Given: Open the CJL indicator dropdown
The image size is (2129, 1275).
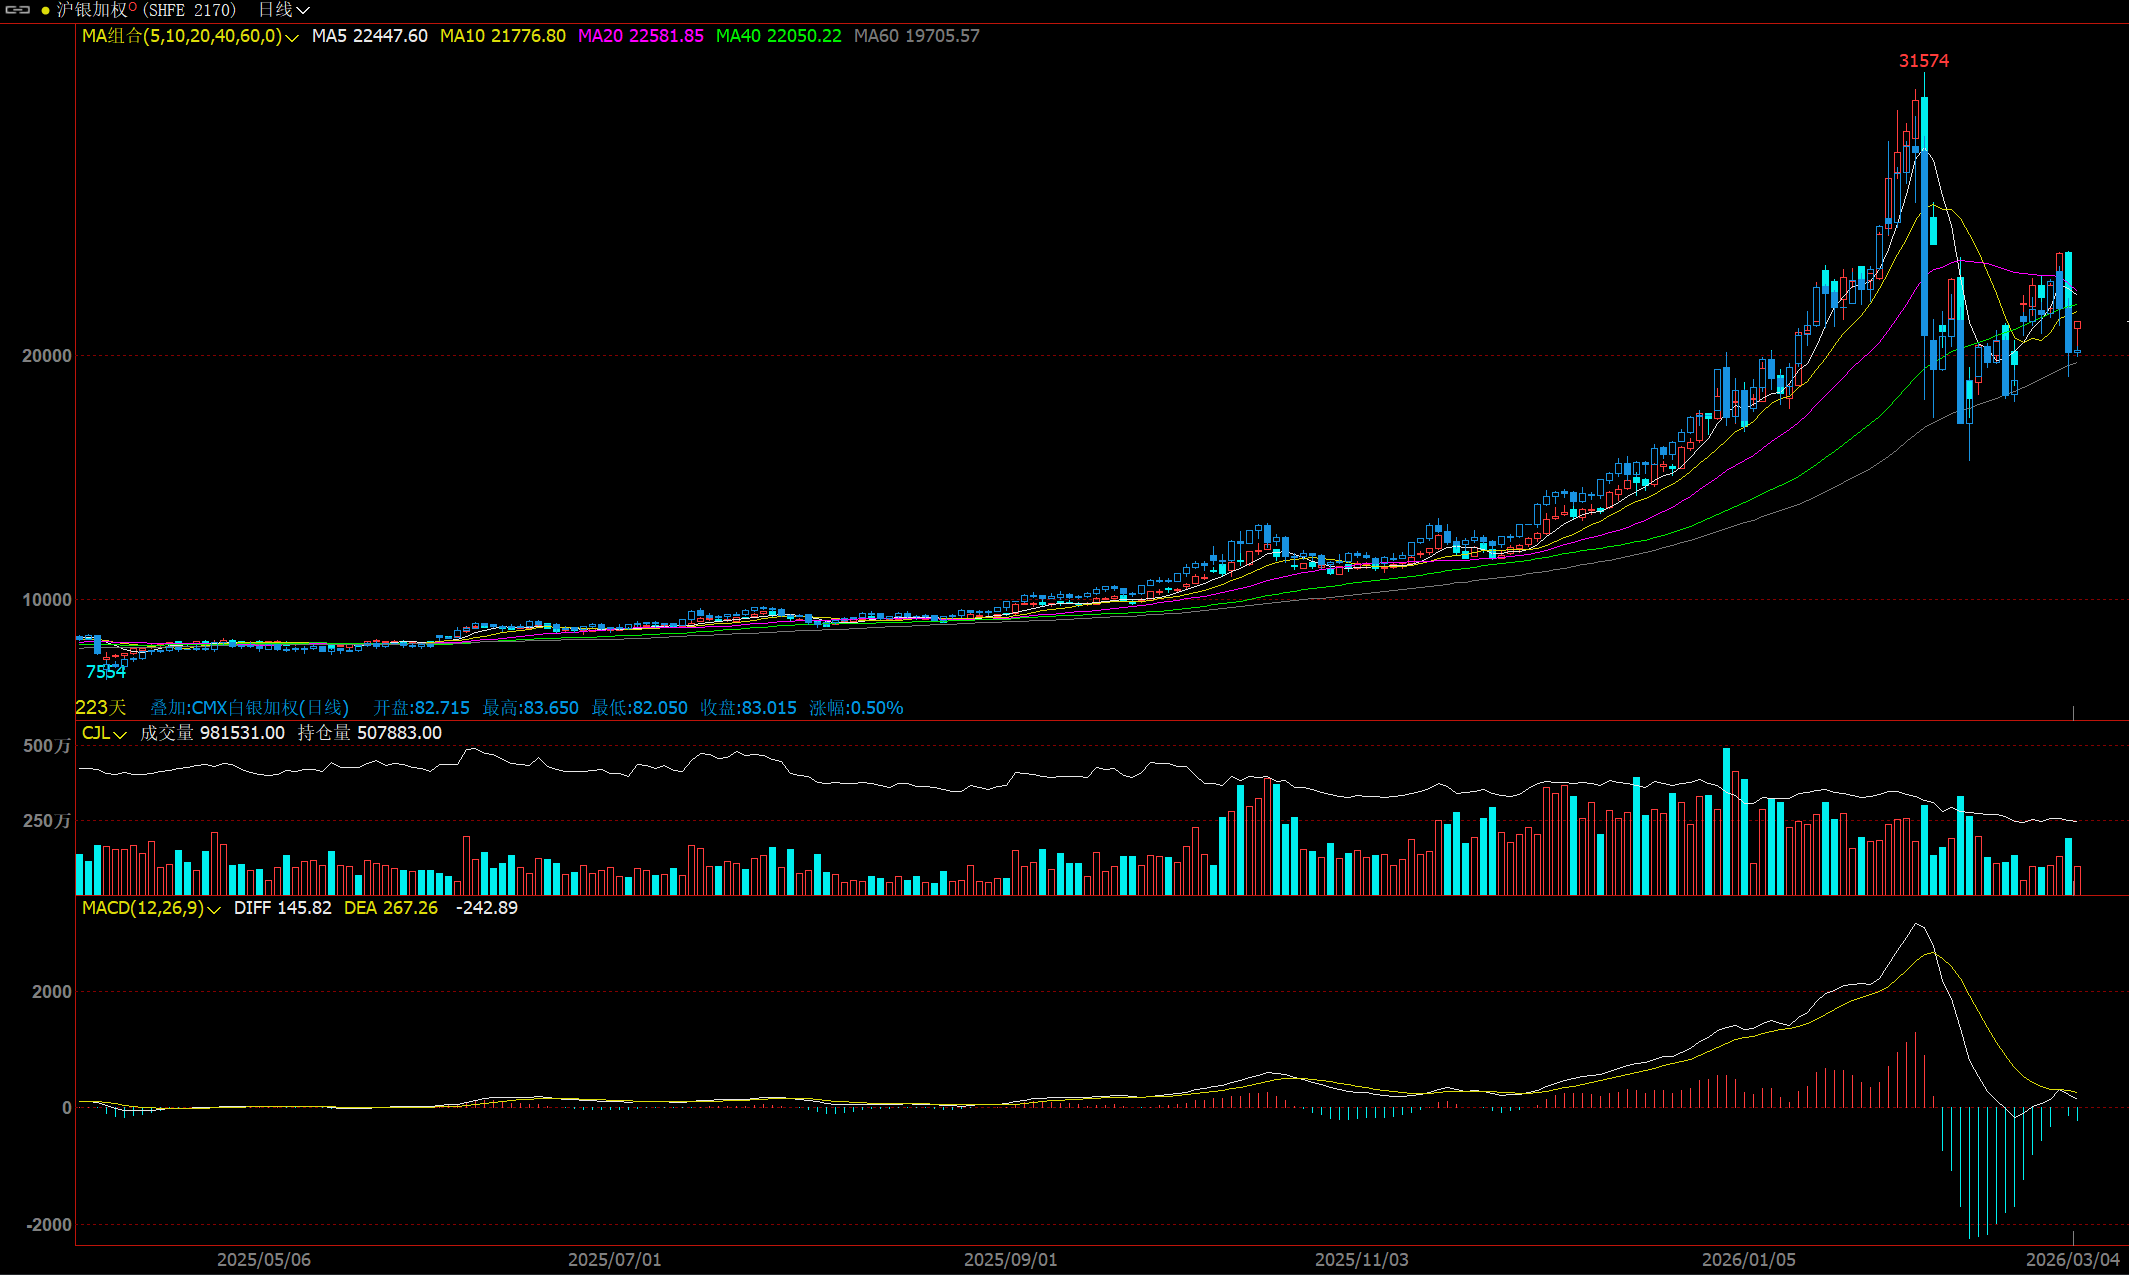Looking at the screenshot, I should [119, 734].
